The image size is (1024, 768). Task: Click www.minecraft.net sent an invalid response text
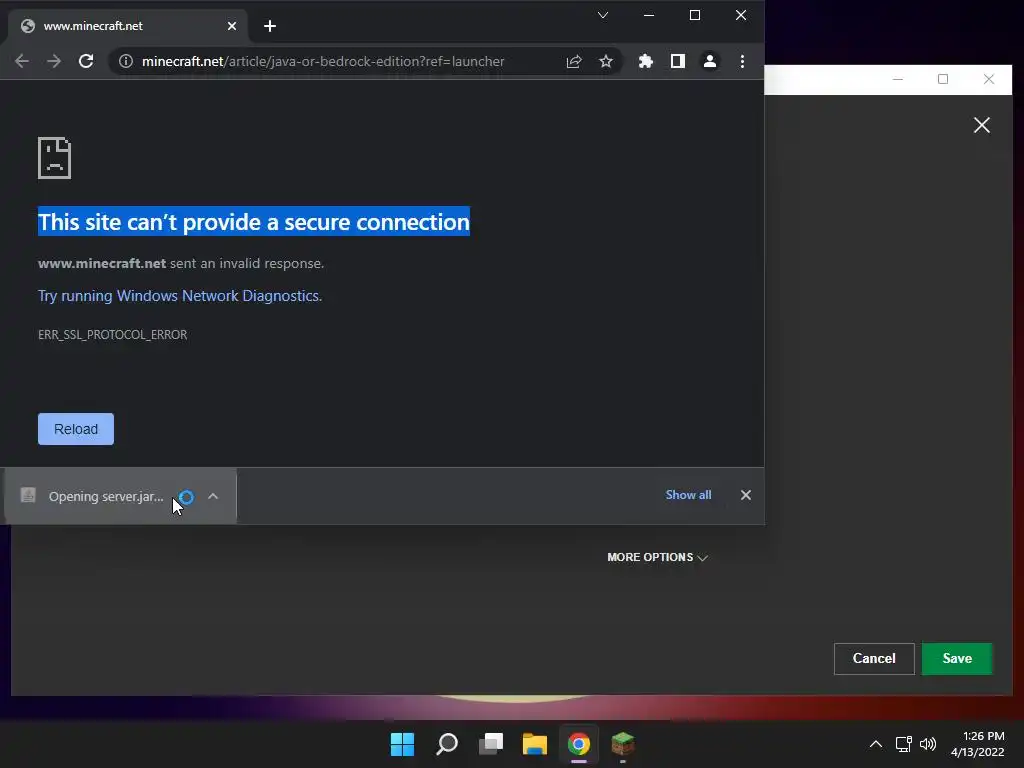[x=181, y=263]
